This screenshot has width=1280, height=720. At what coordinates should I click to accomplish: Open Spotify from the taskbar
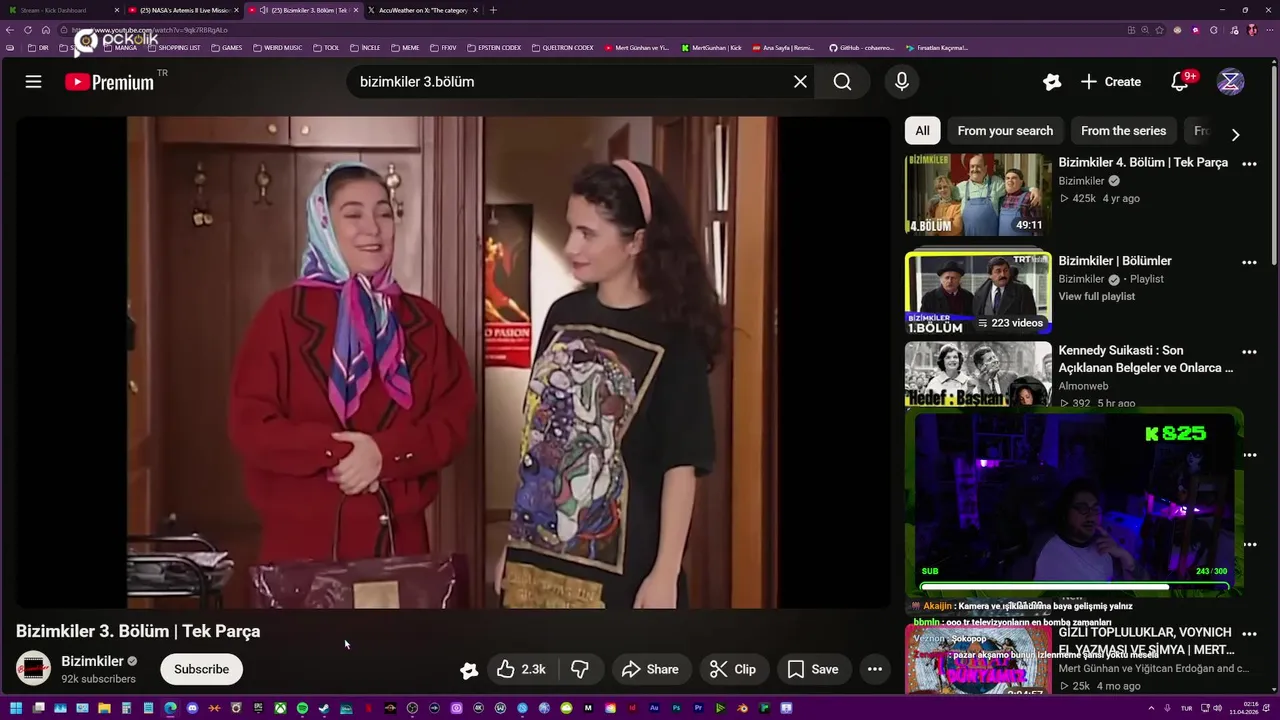tap(302, 708)
